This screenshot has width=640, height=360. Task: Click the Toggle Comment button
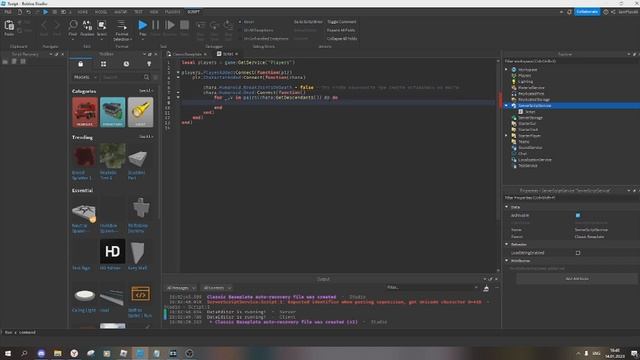[342, 22]
